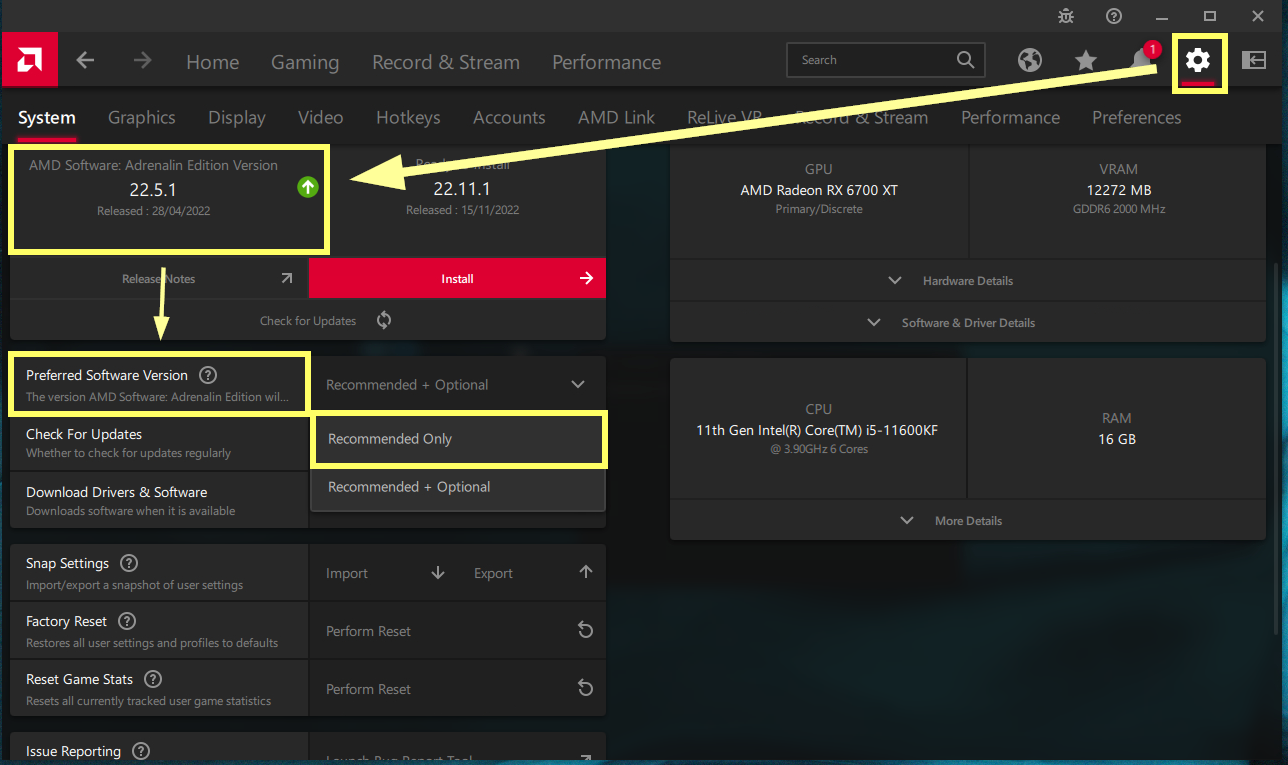Open the Release Notes

tap(159, 279)
